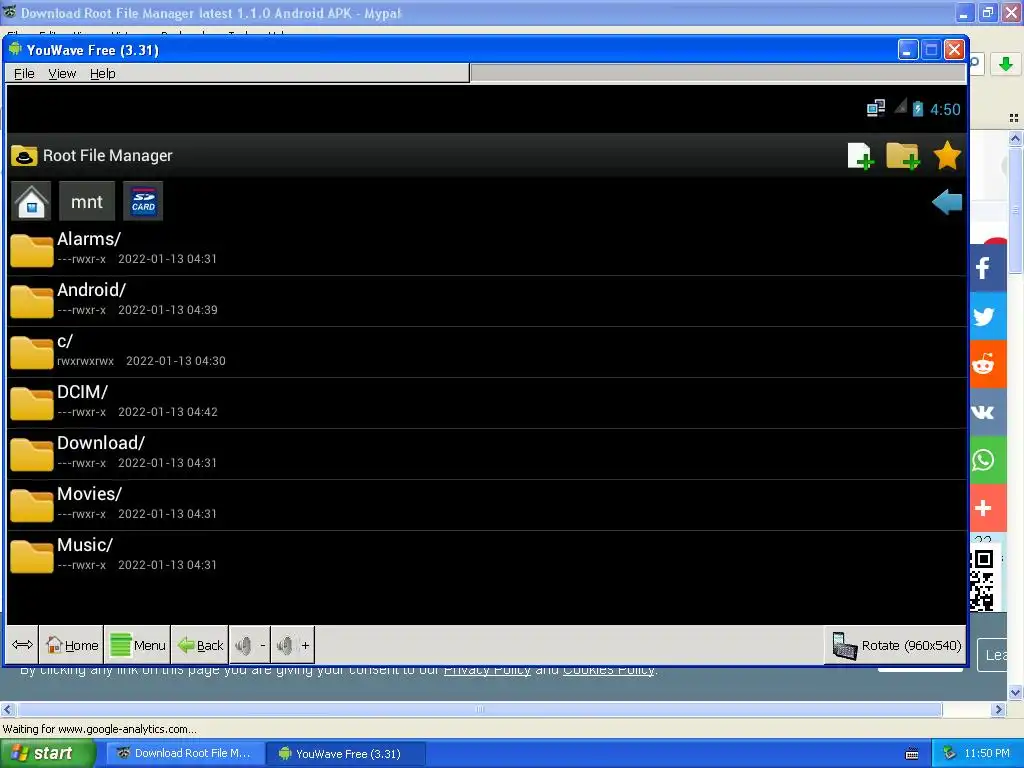This screenshot has width=1024, height=768.
Task: Click the 2022-01-13 04:39 timestamp of Android
Action: tap(168, 310)
